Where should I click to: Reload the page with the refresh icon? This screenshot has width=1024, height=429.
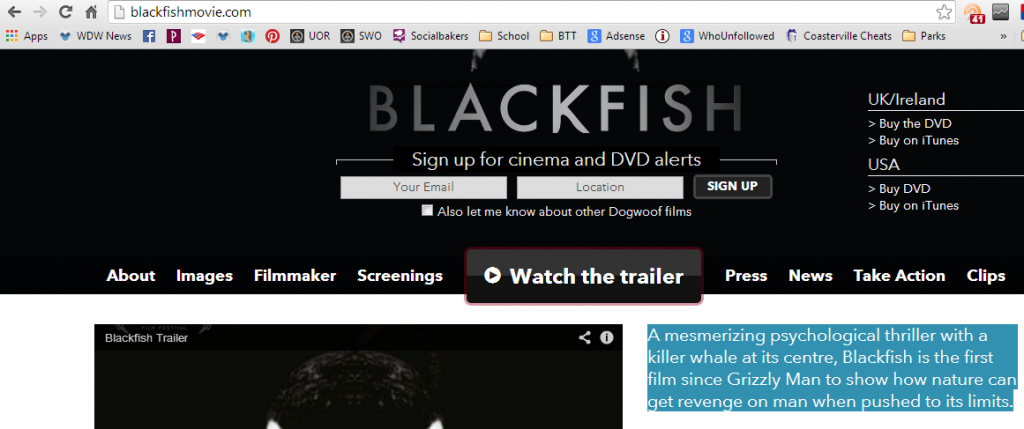pyautogui.click(x=65, y=12)
